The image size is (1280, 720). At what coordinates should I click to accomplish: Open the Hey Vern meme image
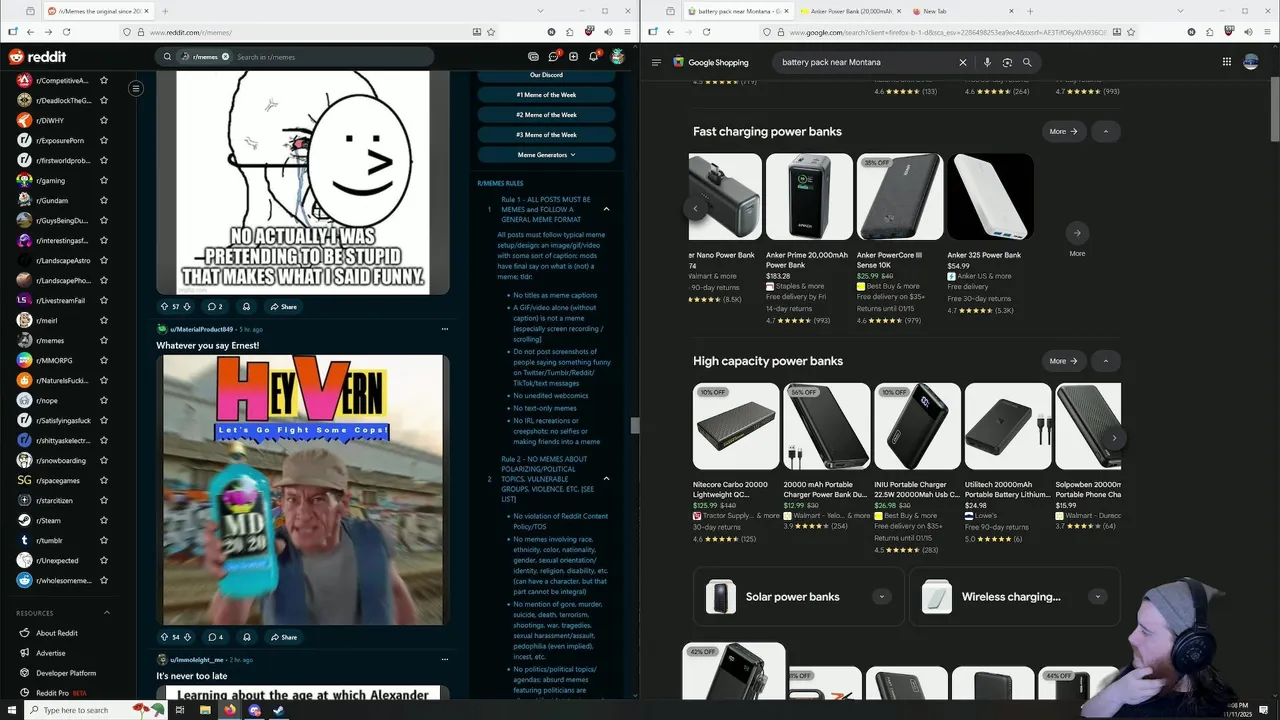(x=303, y=490)
